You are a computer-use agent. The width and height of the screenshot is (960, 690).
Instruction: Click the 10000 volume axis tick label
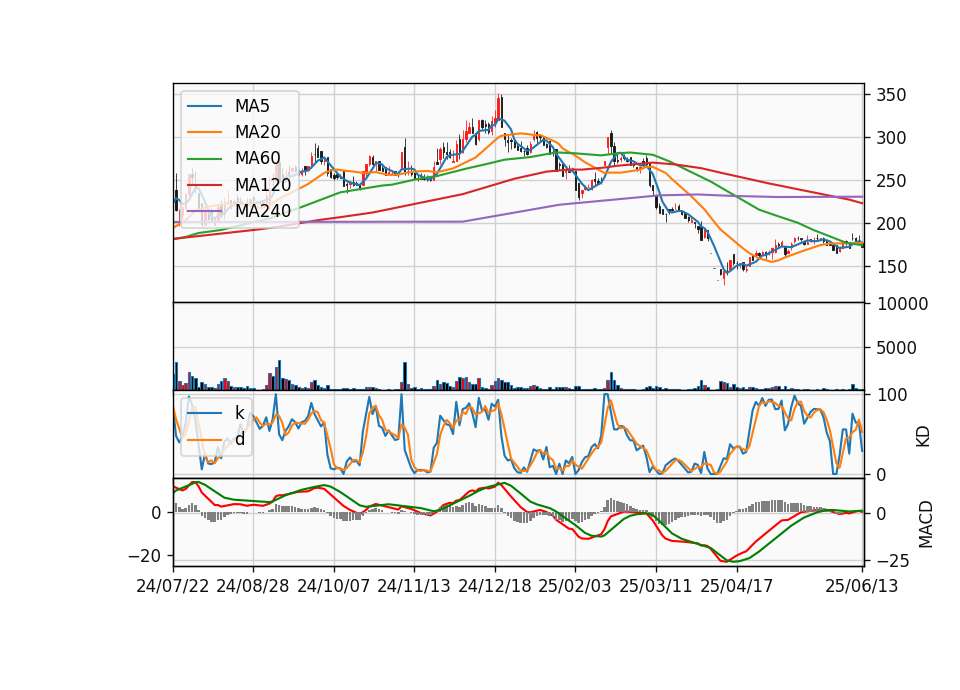(x=902, y=304)
